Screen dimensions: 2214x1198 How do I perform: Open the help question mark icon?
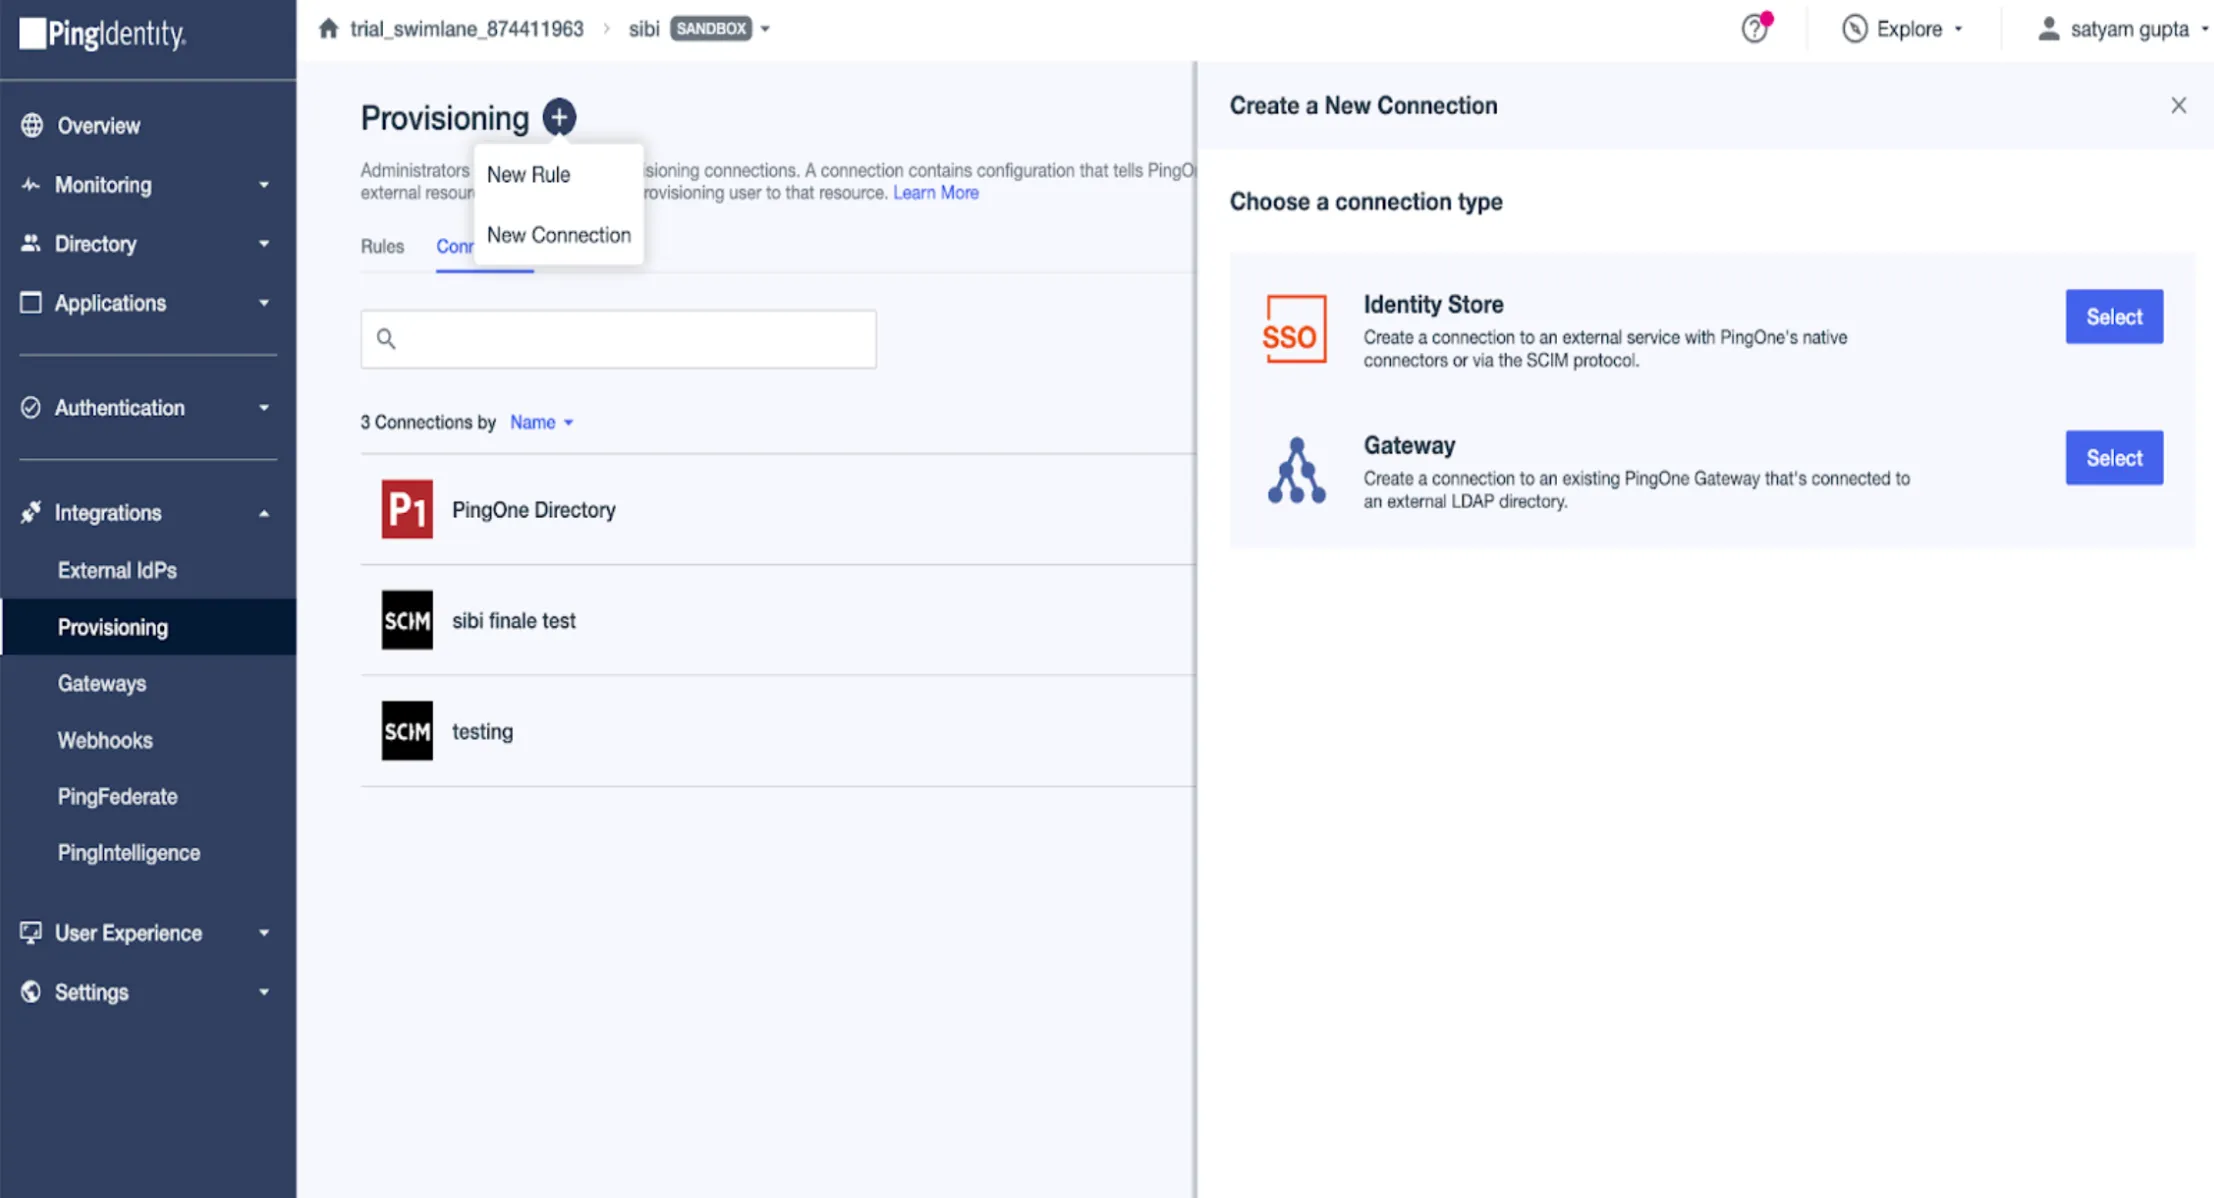(1755, 28)
